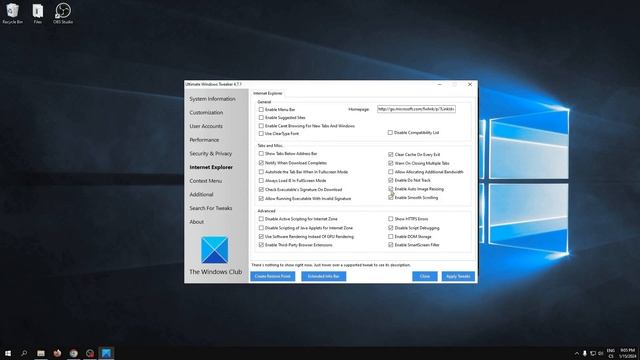The image size is (640, 360).
Task: Check Allow Allocating Additional Bandwidth
Action: (x=391, y=172)
